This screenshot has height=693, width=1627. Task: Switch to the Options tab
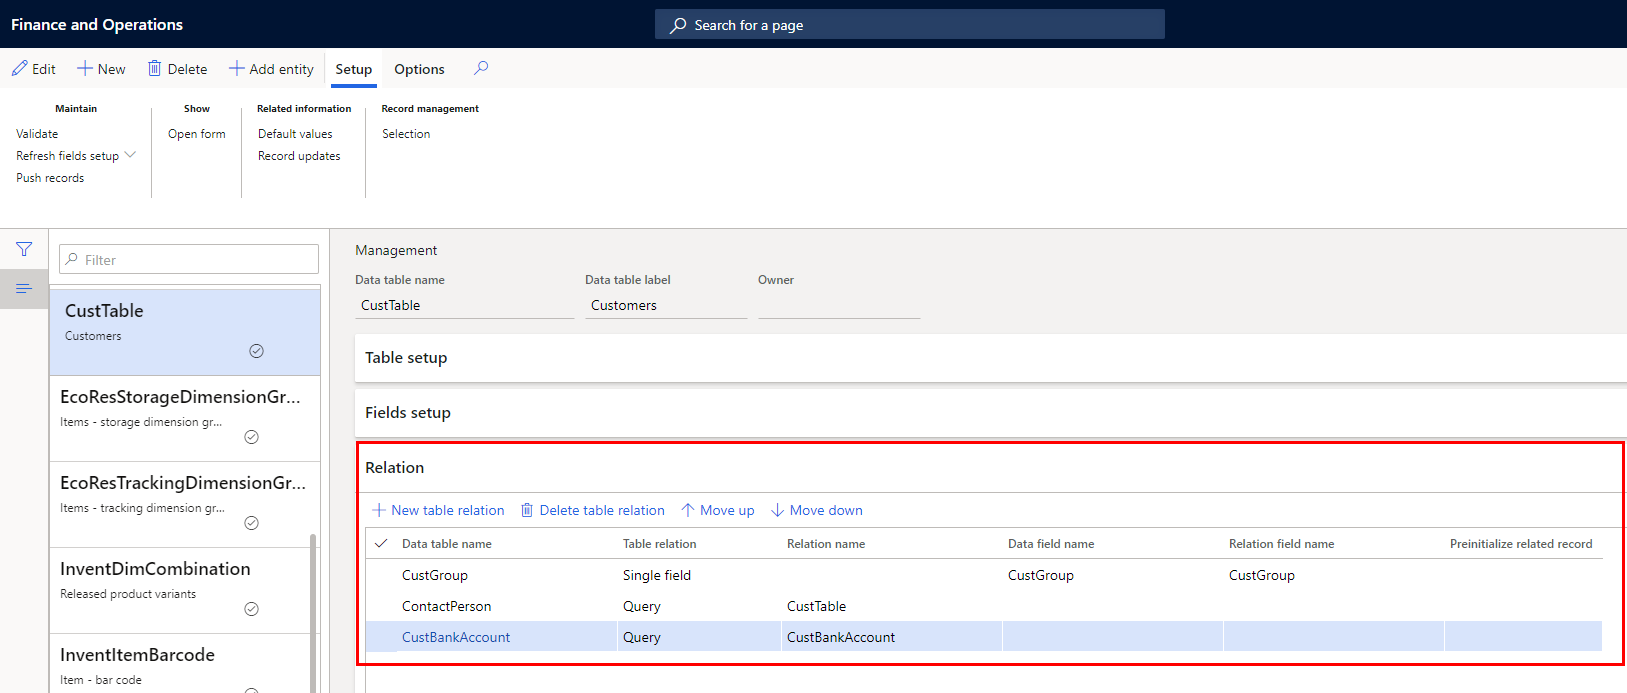tap(419, 69)
